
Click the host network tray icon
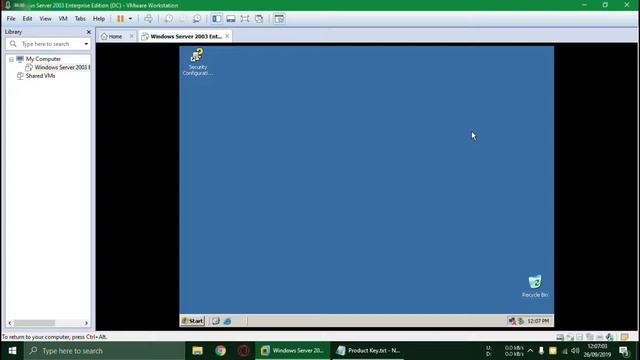(565, 351)
